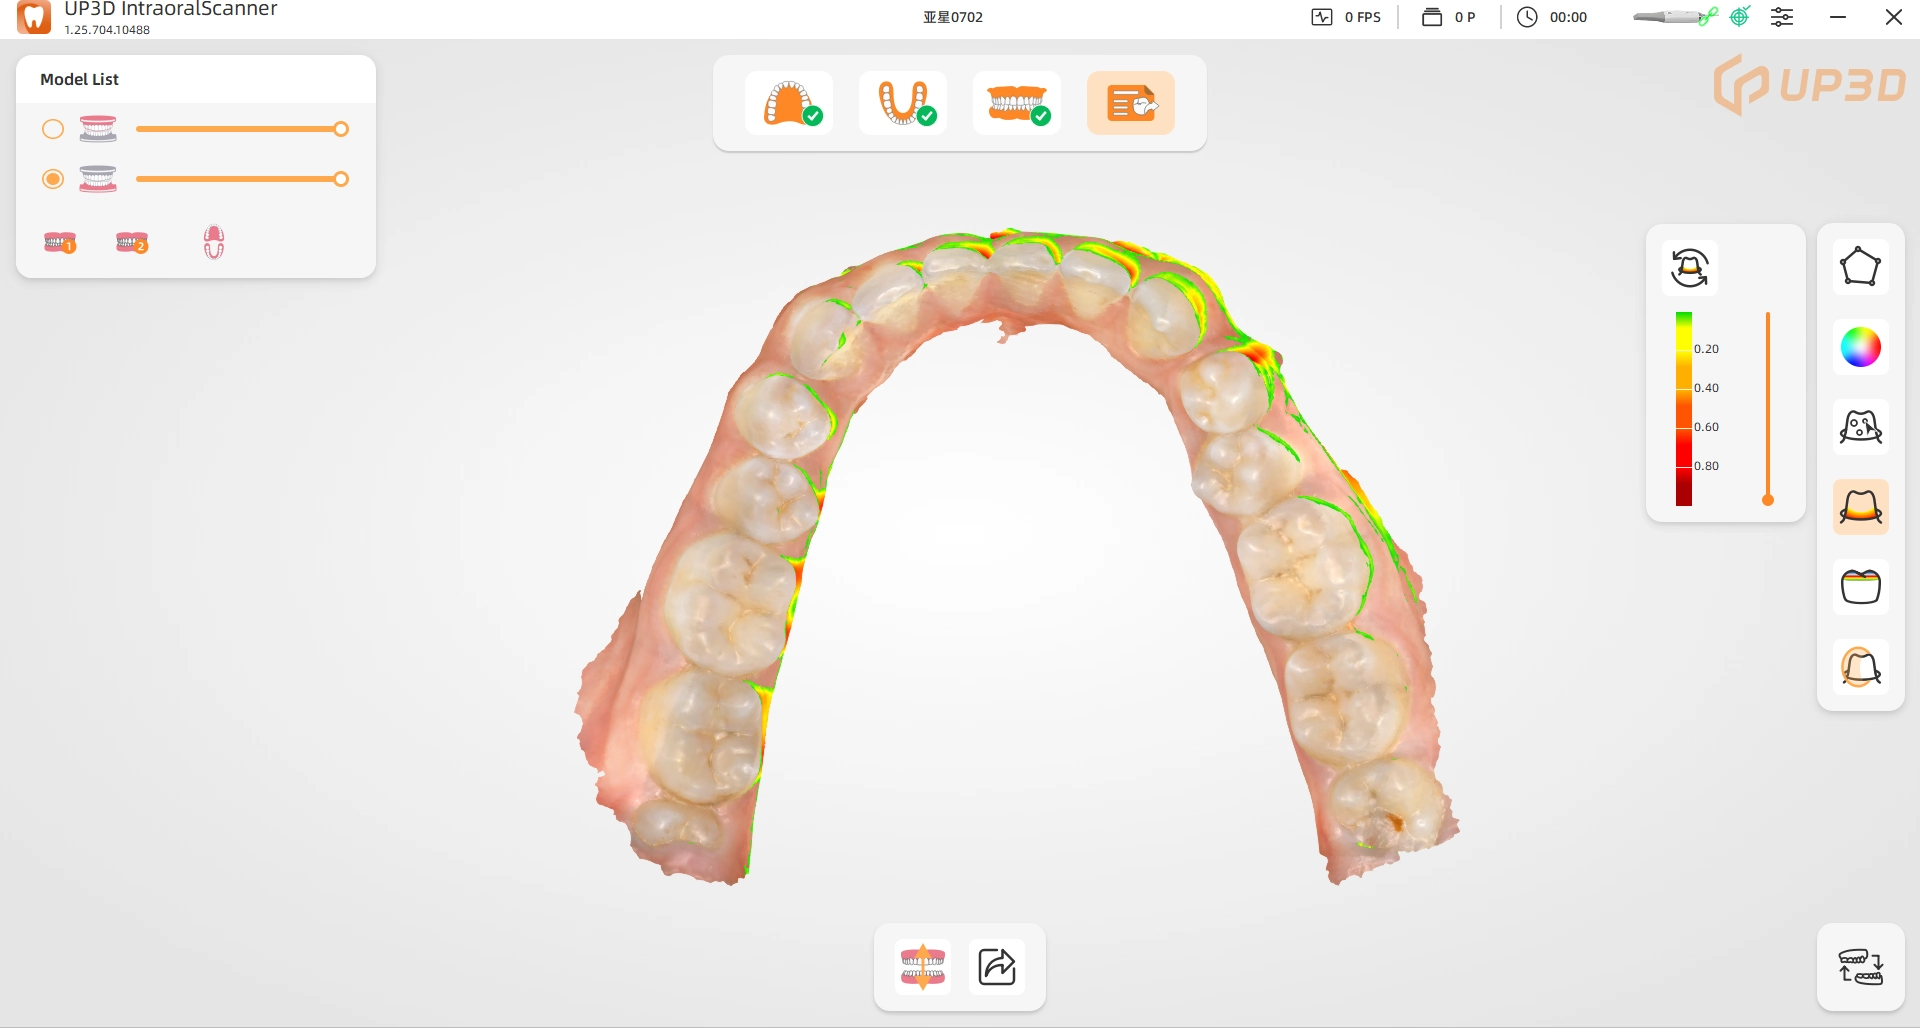Image resolution: width=1920 pixels, height=1028 pixels.
Task: Select the lower jaw radio button
Action: pyautogui.click(x=53, y=179)
